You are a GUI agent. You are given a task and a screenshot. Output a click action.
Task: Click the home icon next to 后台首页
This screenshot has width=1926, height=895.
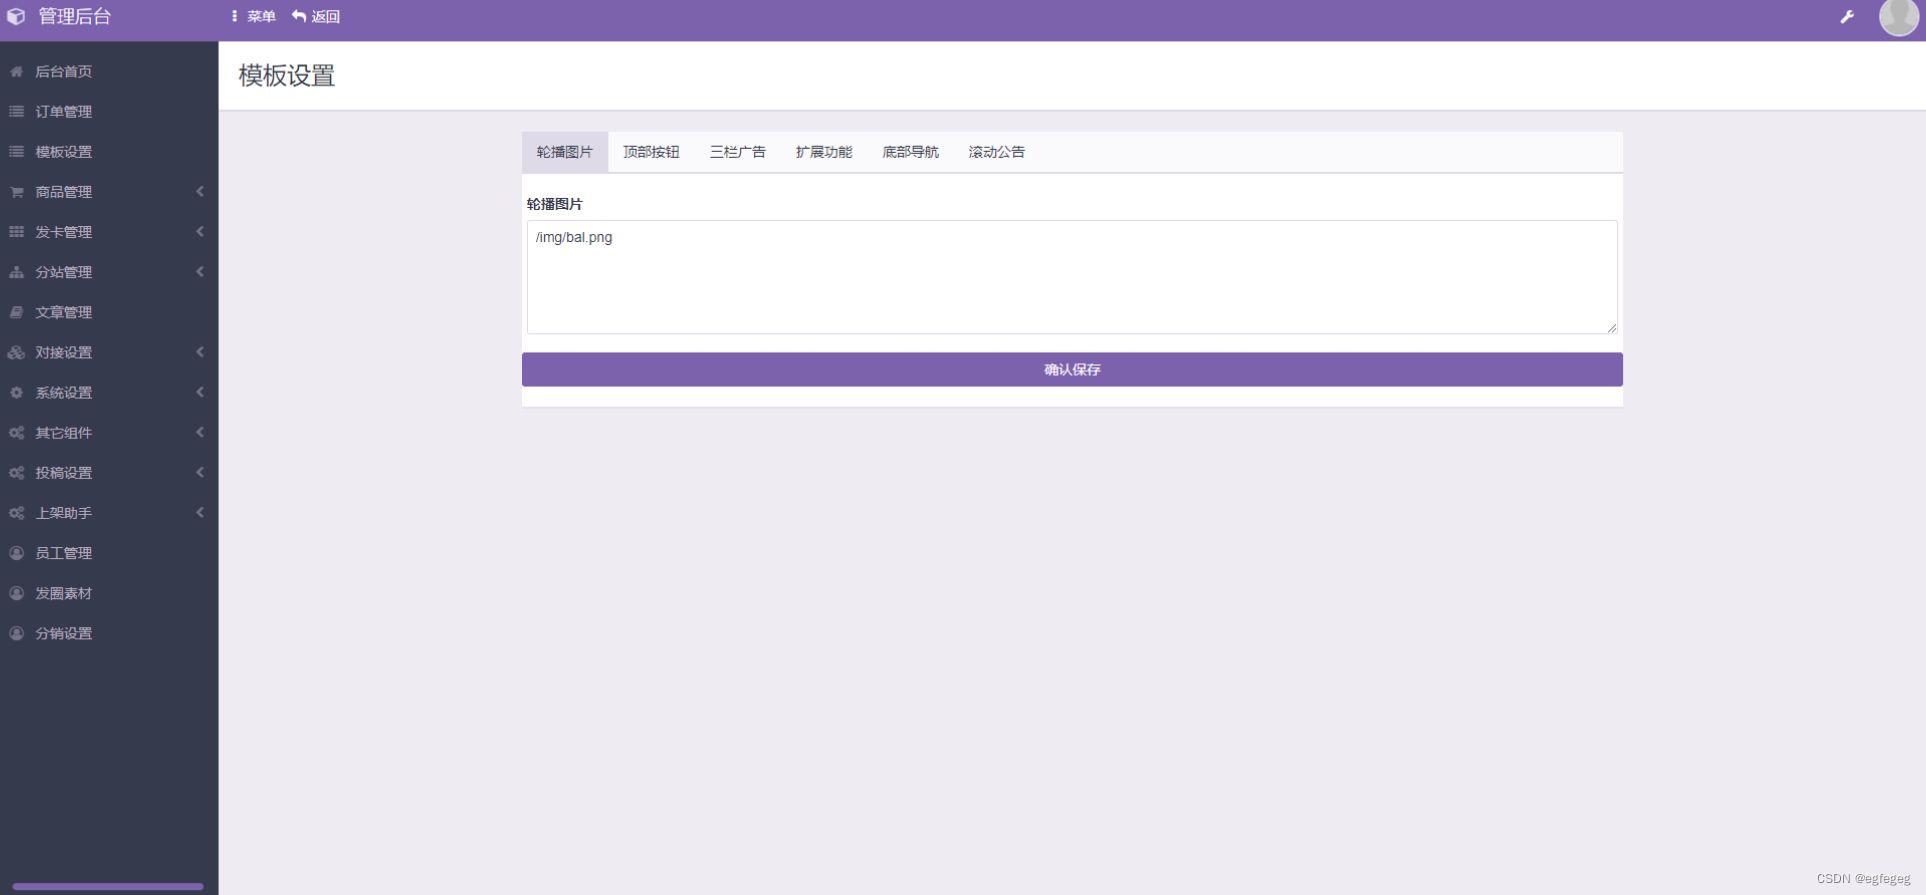(x=16, y=72)
